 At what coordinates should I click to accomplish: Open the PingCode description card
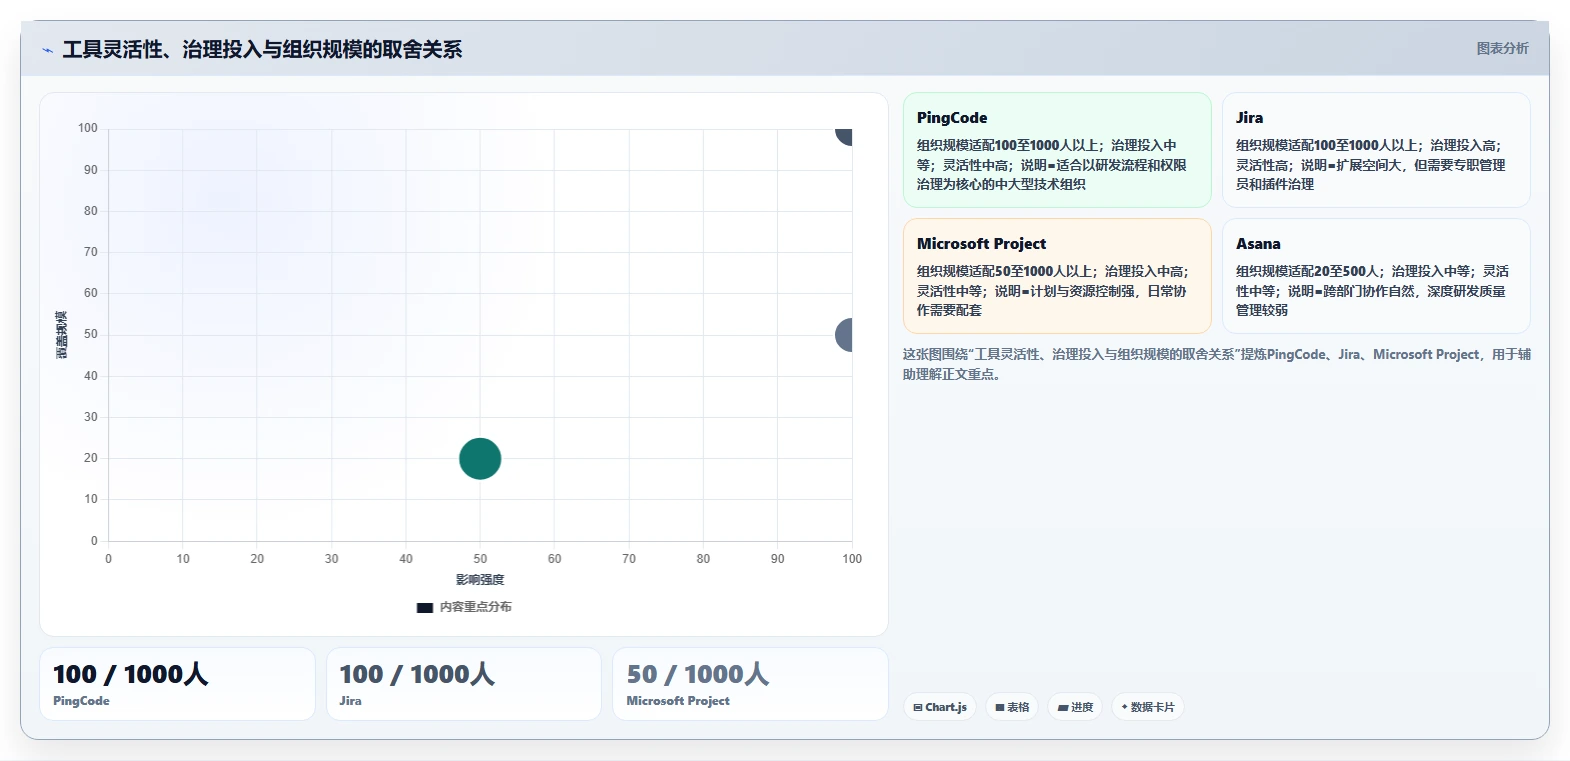[x=1057, y=150]
